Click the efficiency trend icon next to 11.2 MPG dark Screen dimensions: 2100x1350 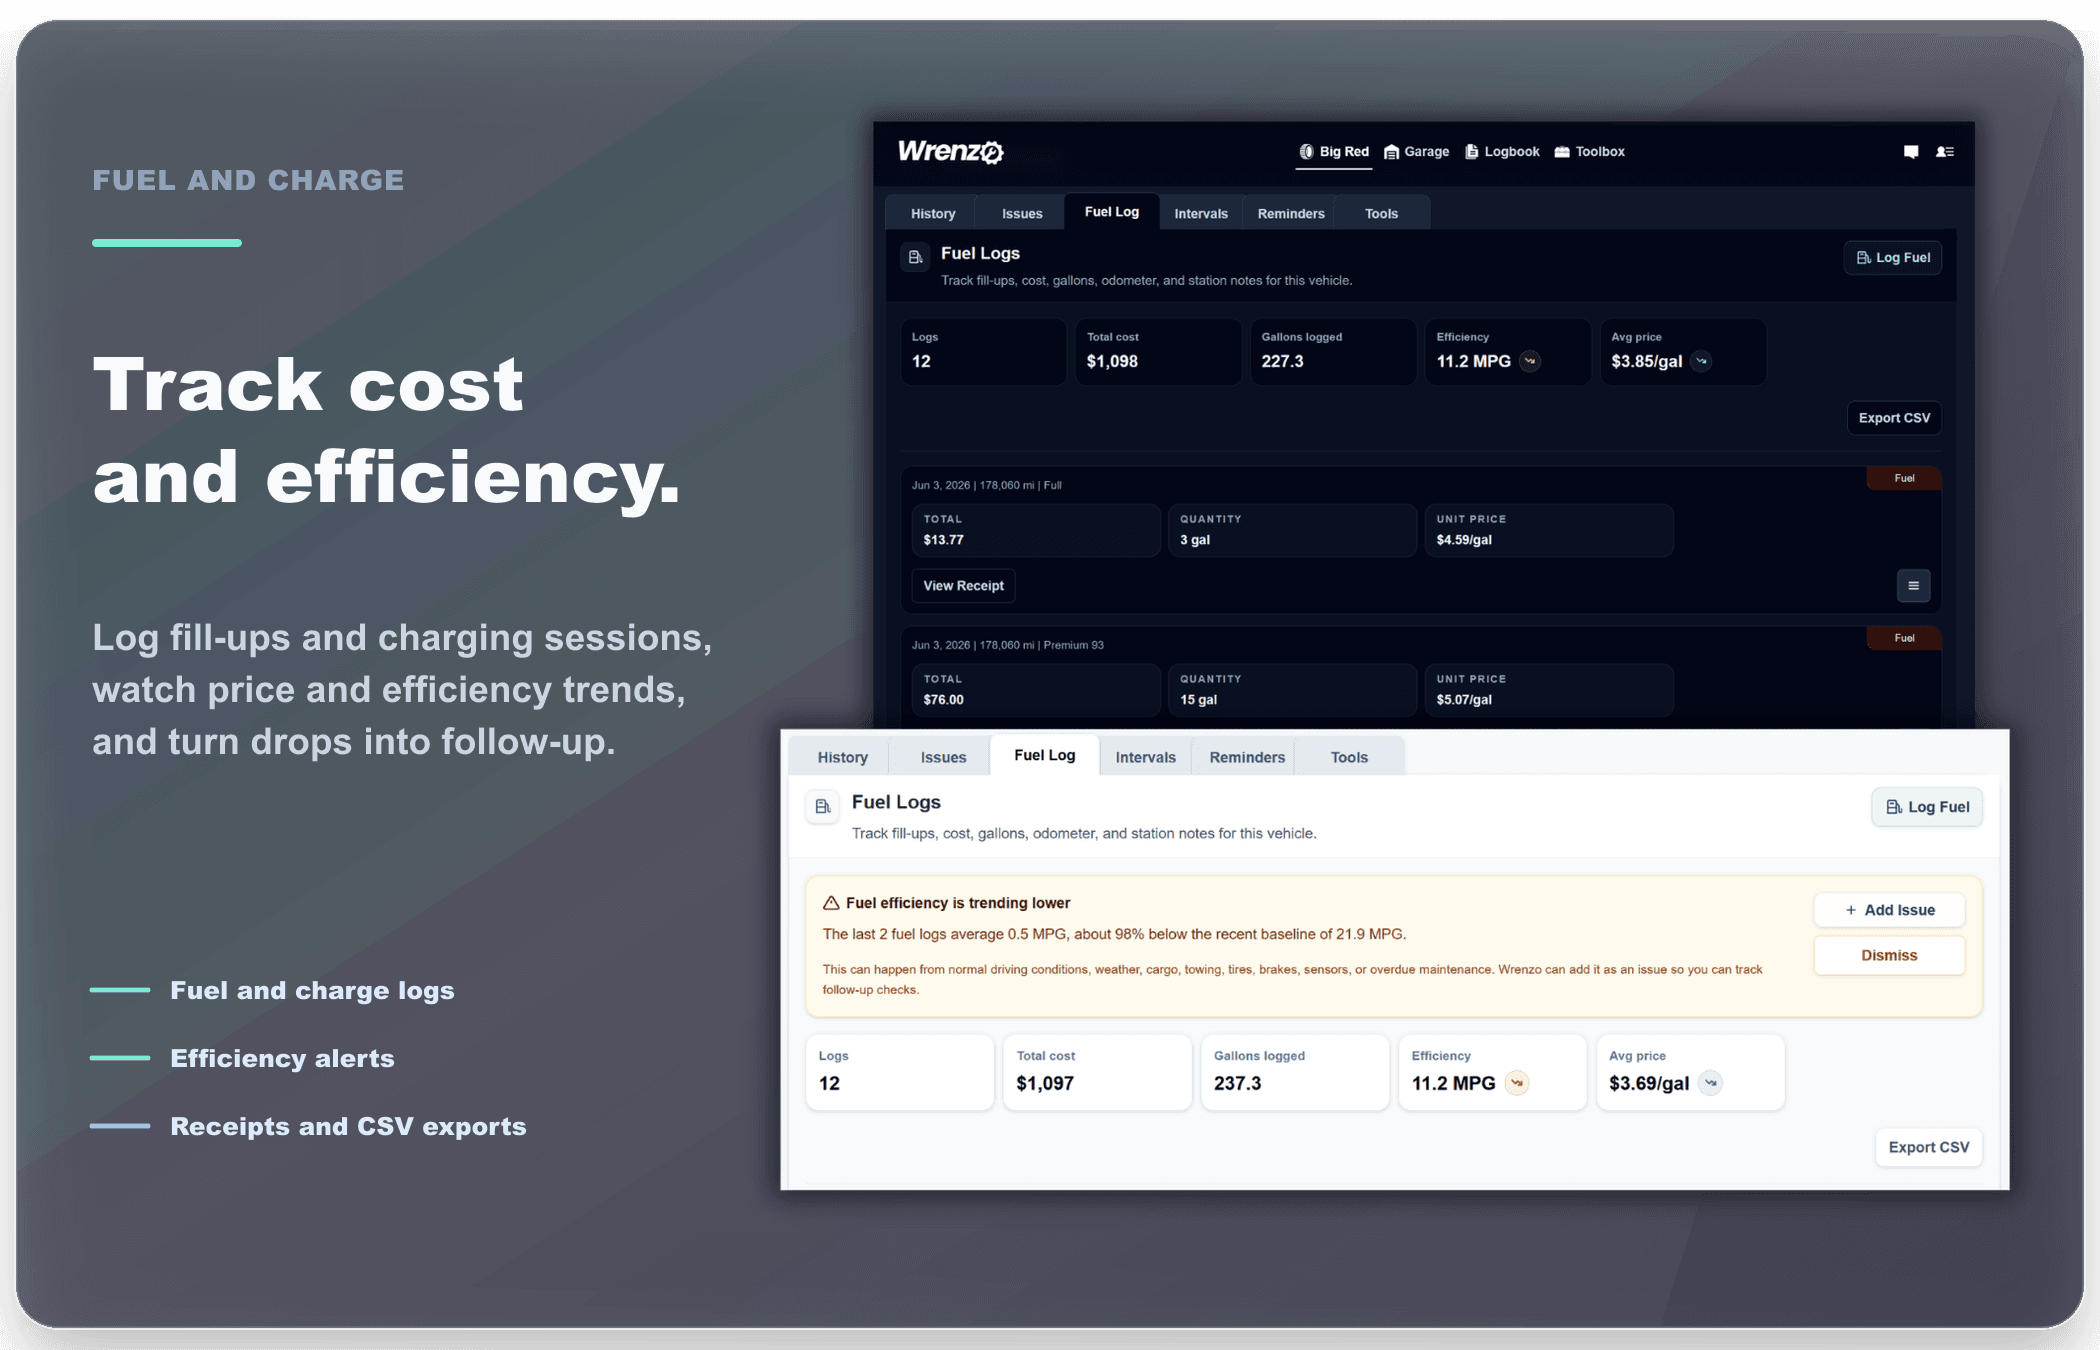click(x=1530, y=361)
